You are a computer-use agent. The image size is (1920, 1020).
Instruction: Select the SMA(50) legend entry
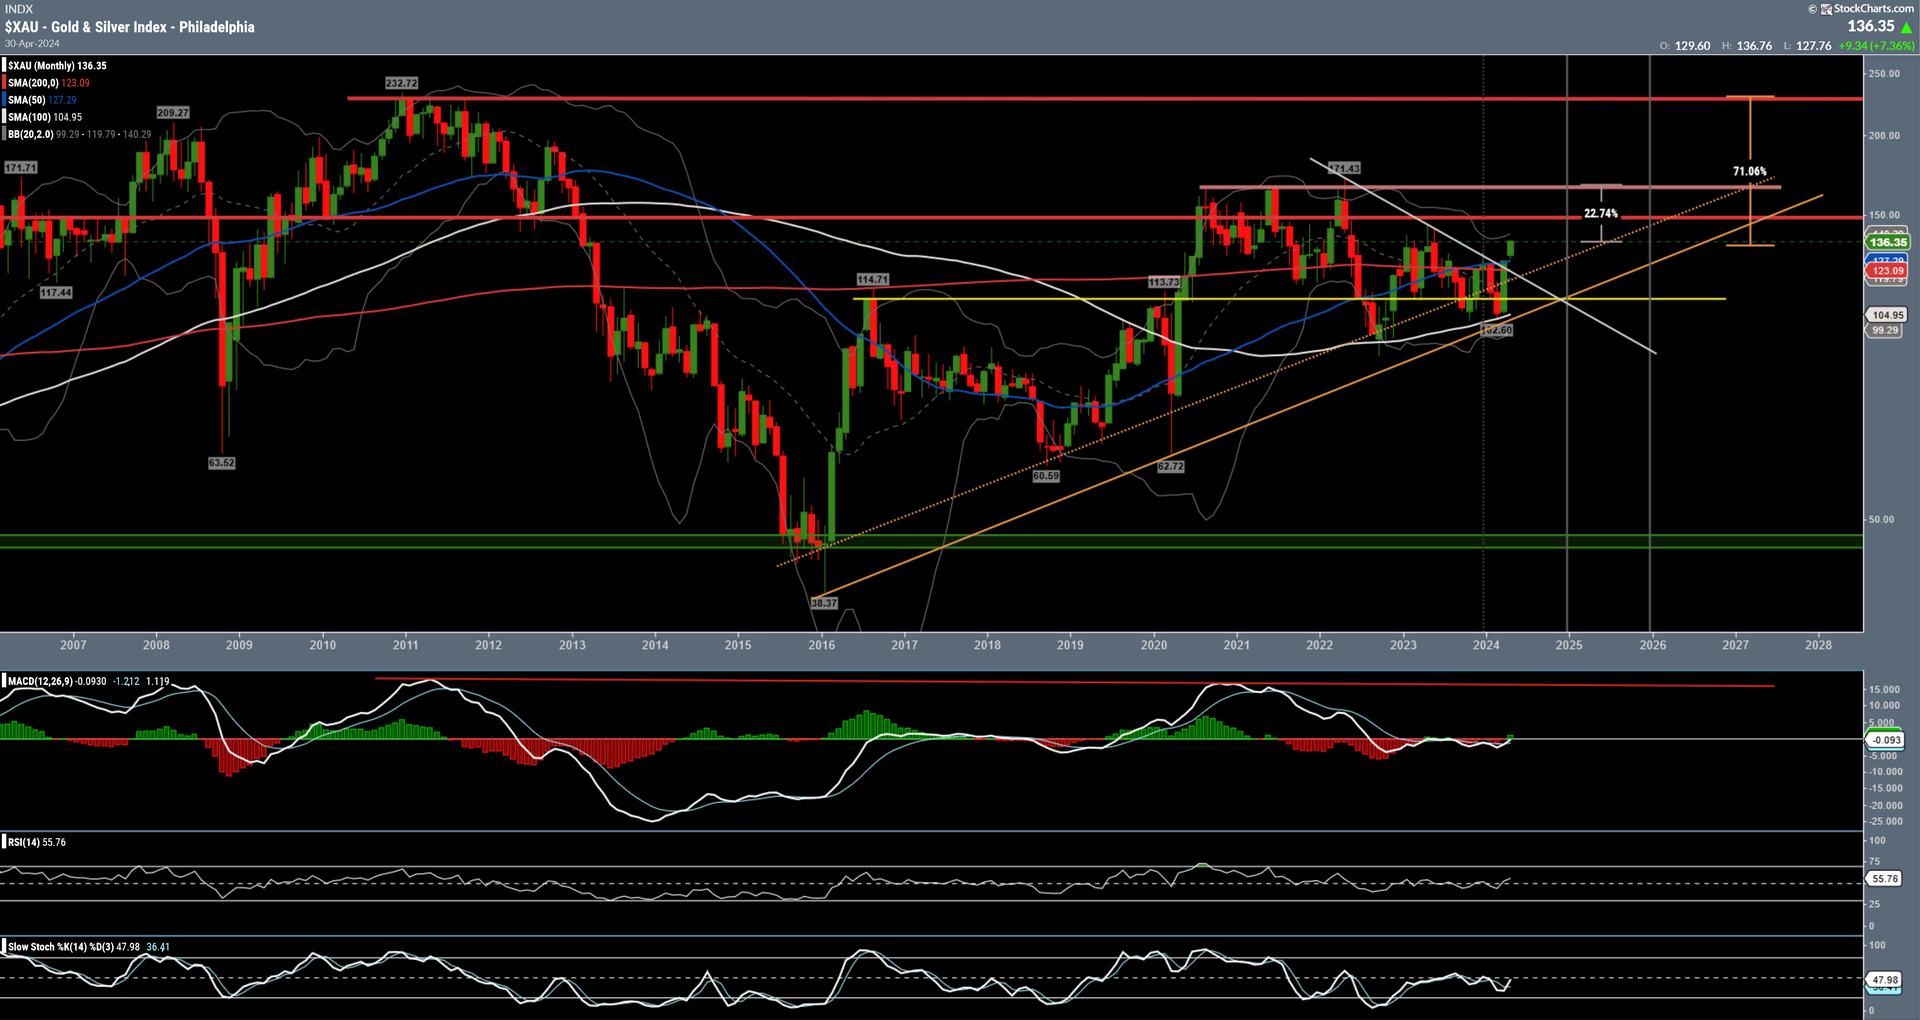click(42, 100)
